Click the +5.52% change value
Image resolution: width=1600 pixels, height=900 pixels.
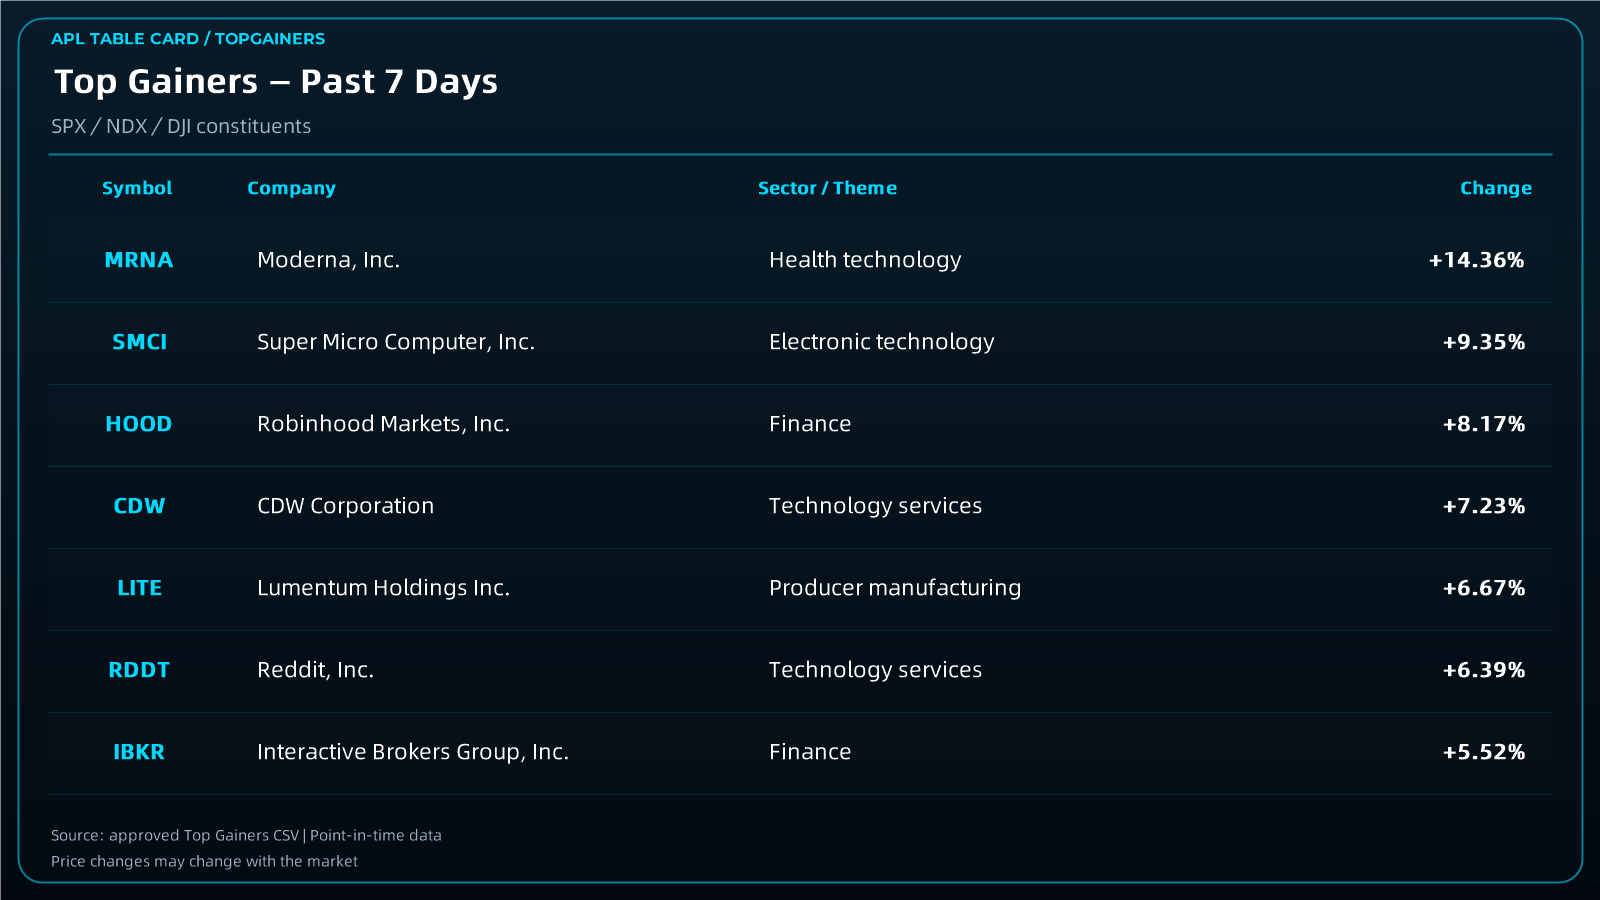point(1483,752)
